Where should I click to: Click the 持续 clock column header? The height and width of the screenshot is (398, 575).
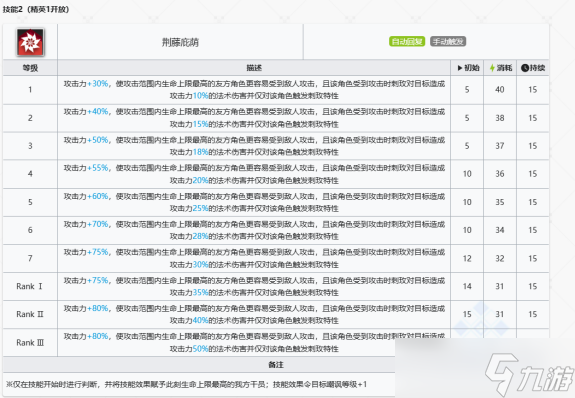(533, 68)
